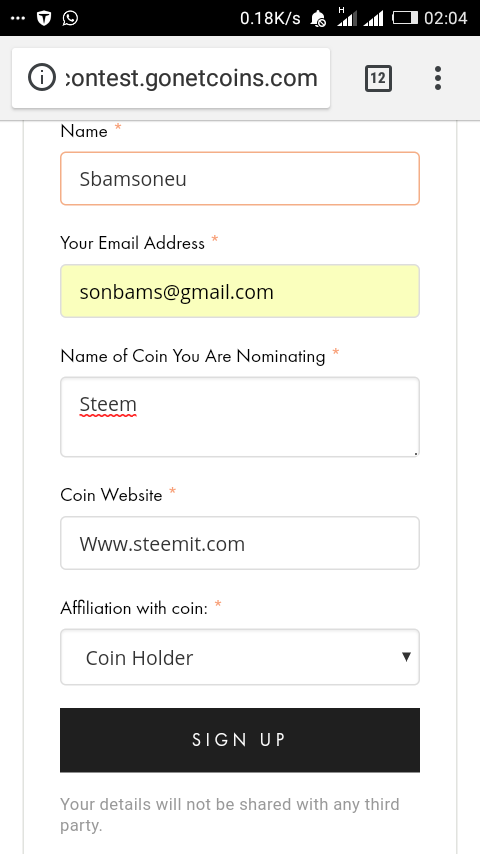Tap the second signal strength icon
This screenshot has height=854, width=480.
pyautogui.click(x=373, y=19)
